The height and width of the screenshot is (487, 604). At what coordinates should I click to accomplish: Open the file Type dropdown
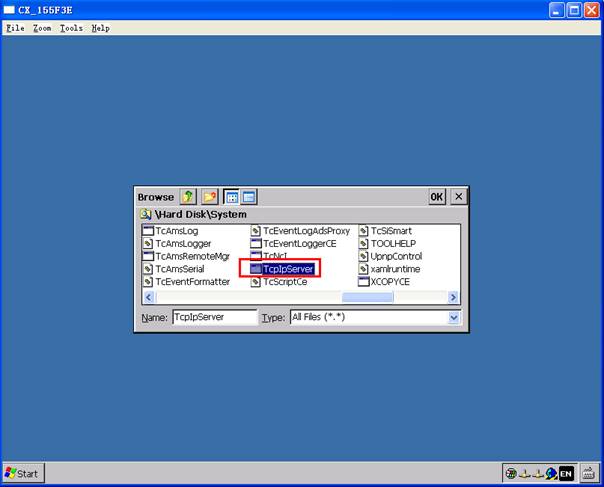tap(453, 317)
